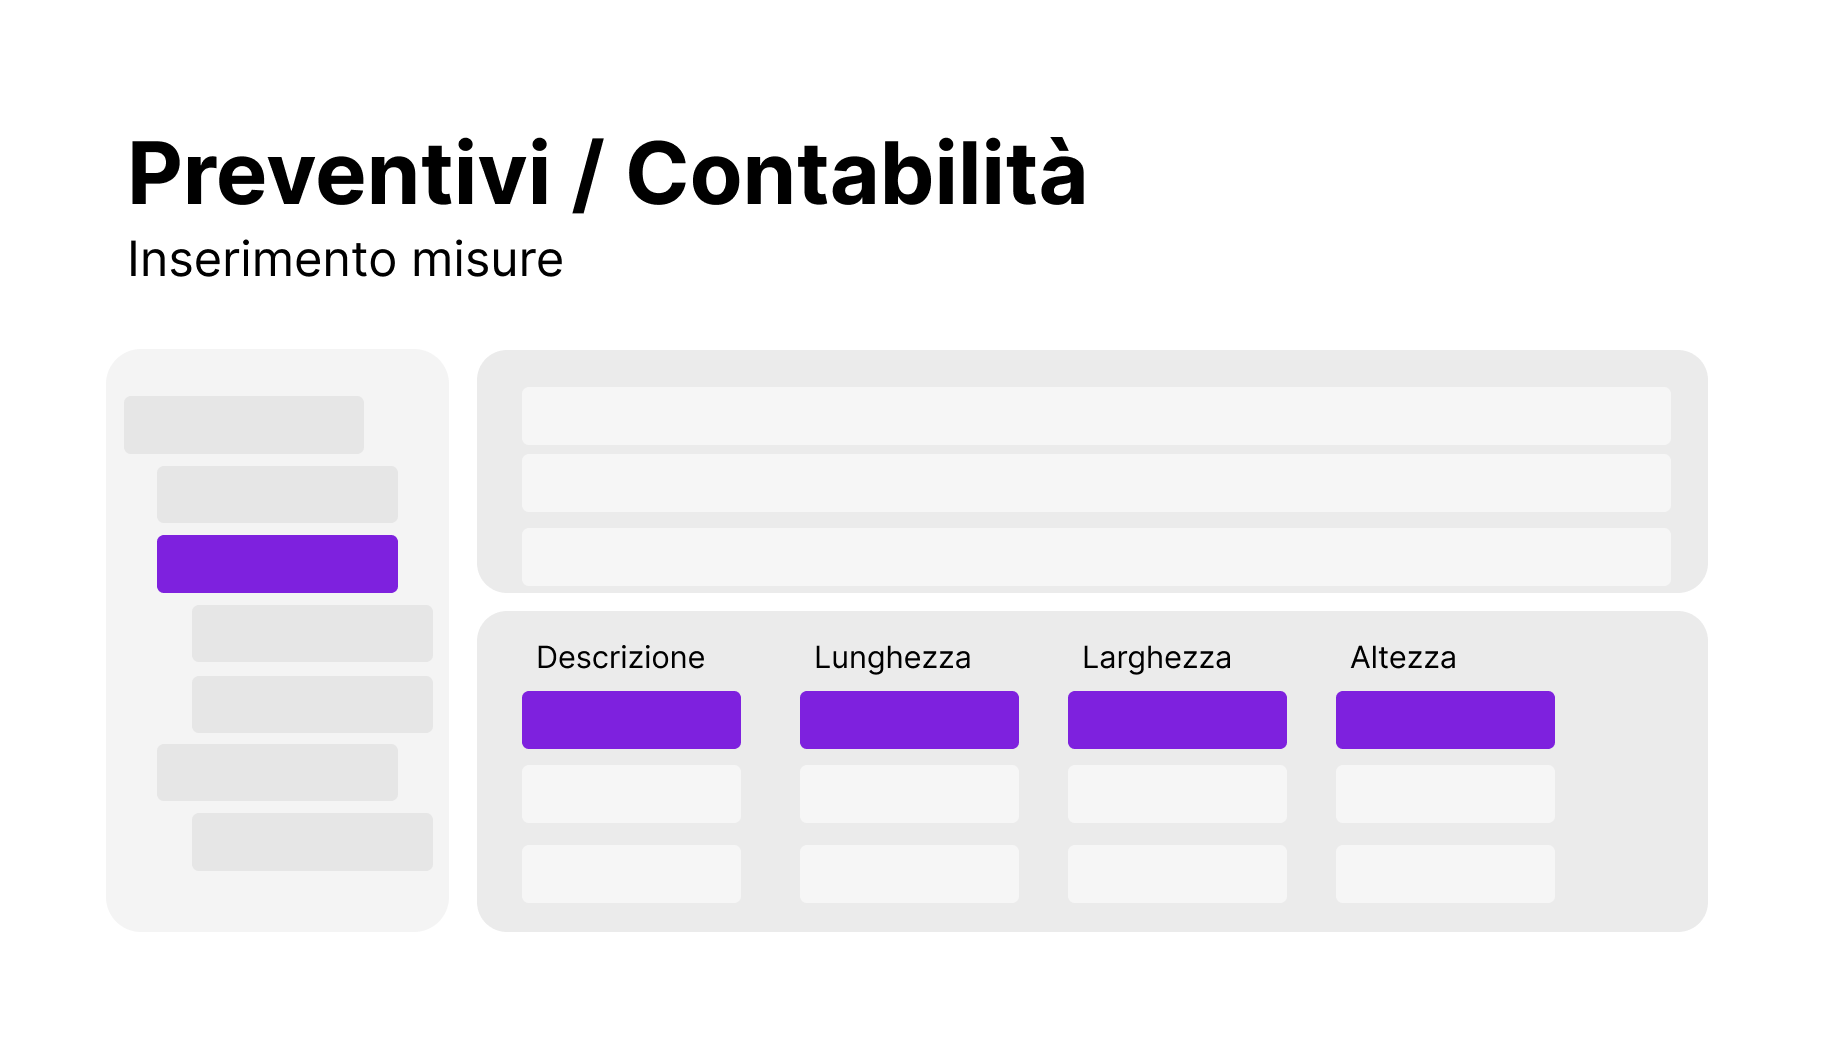Click the Lunghezza column header

click(x=892, y=658)
